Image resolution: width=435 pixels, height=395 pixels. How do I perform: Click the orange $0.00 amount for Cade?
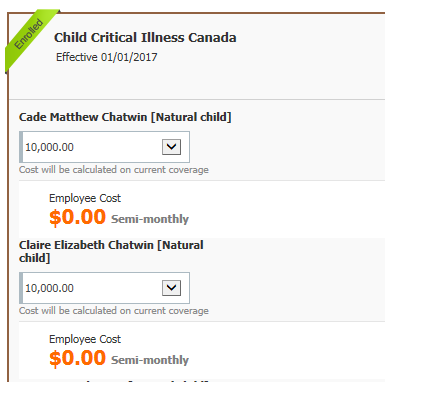[x=77, y=217]
